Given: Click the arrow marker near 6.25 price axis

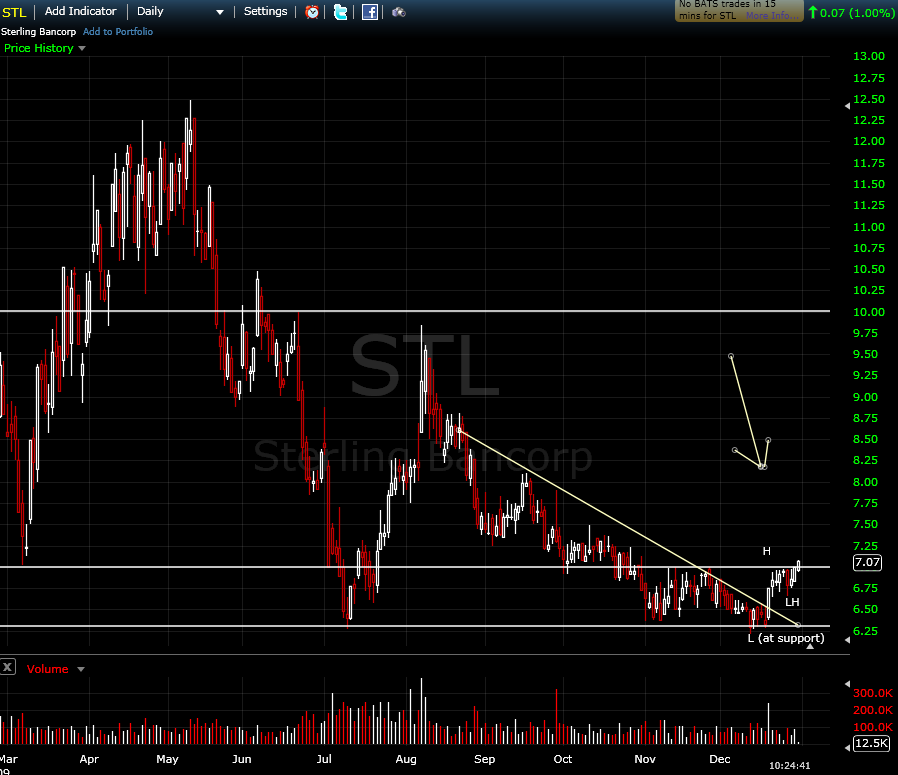Looking at the screenshot, I should coord(848,640).
